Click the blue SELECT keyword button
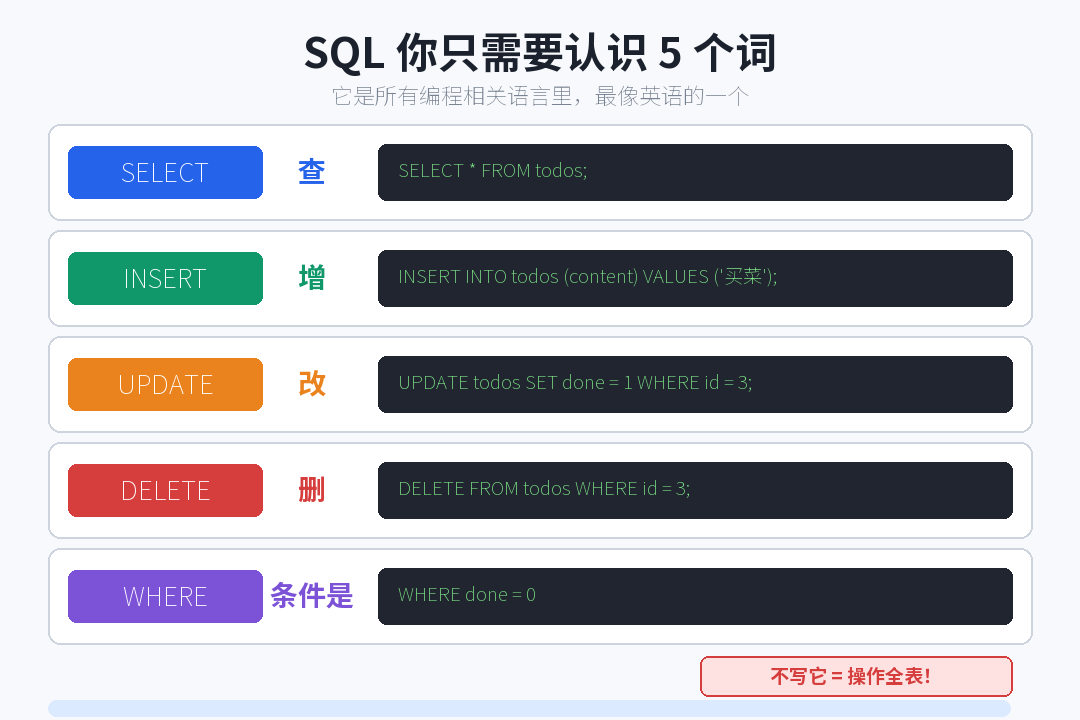Viewport: 1080px width, 720px height. point(165,172)
